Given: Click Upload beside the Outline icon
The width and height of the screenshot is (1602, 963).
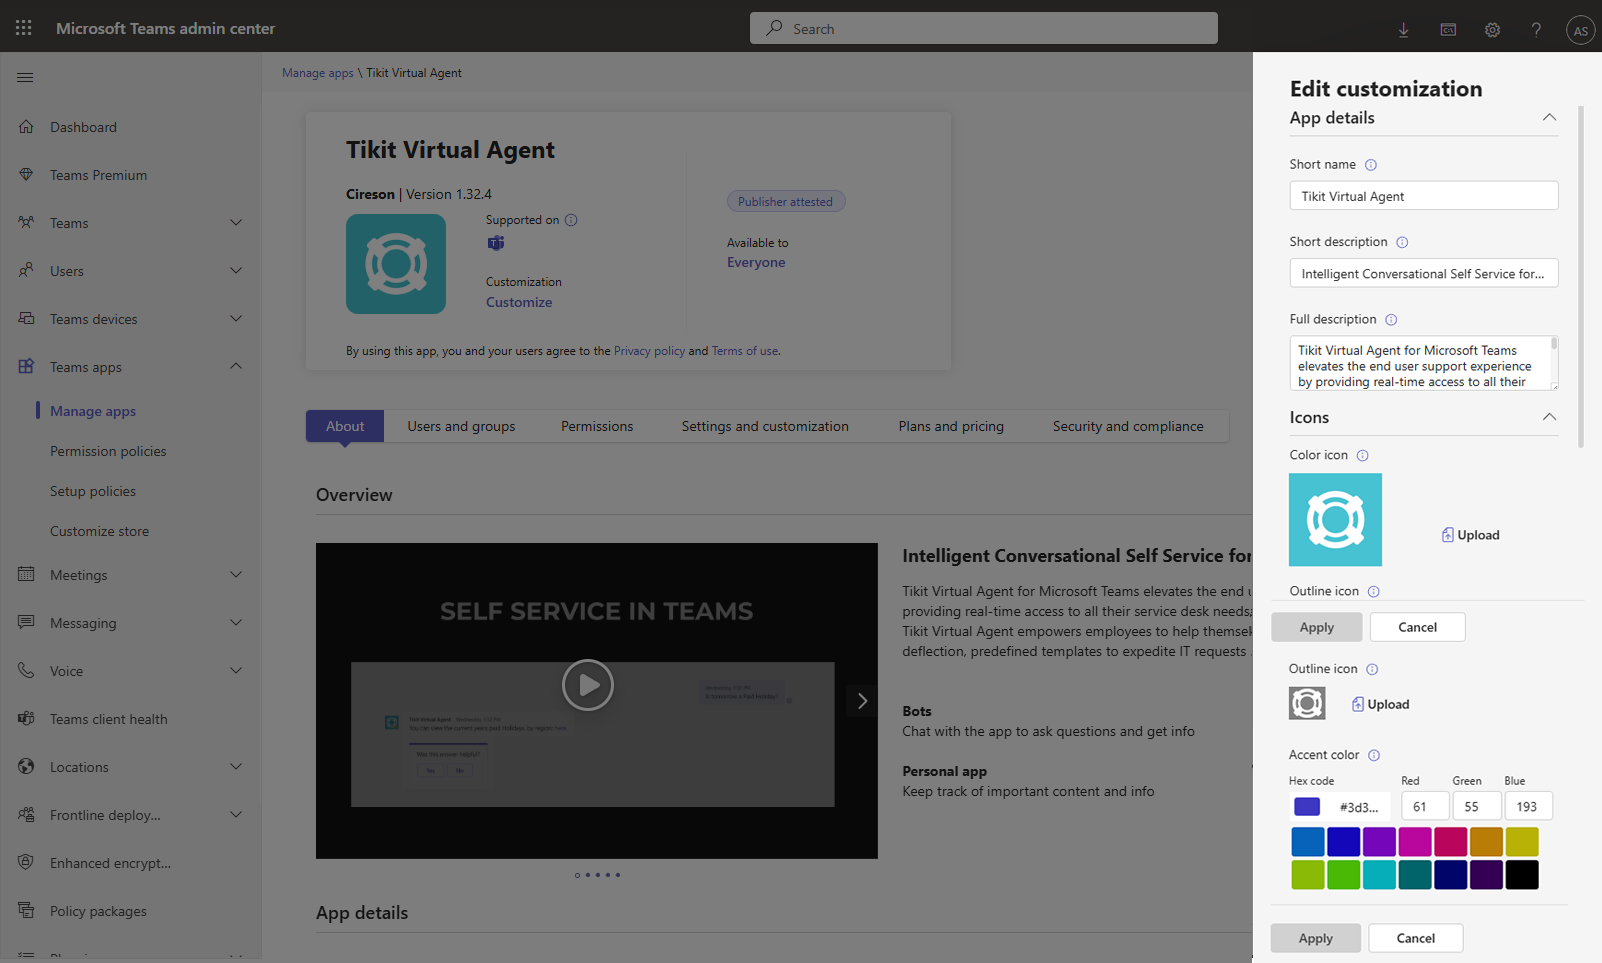Looking at the screenshot, I should (1380, 703).
